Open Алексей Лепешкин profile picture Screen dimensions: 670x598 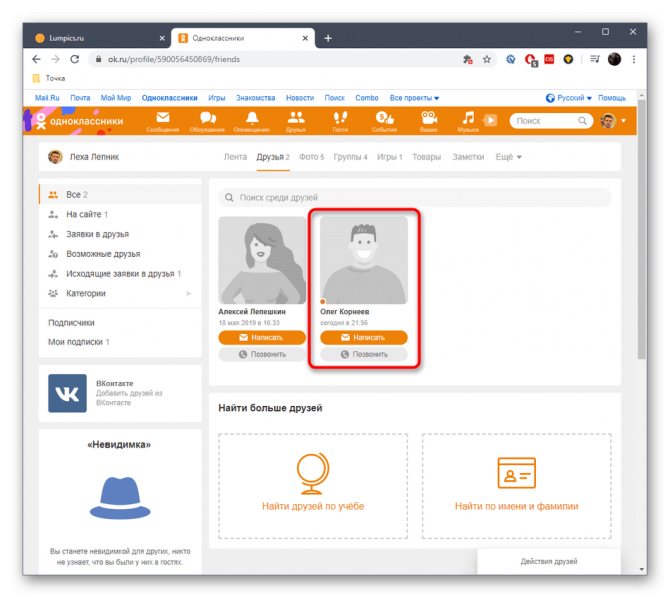point(262,260)
